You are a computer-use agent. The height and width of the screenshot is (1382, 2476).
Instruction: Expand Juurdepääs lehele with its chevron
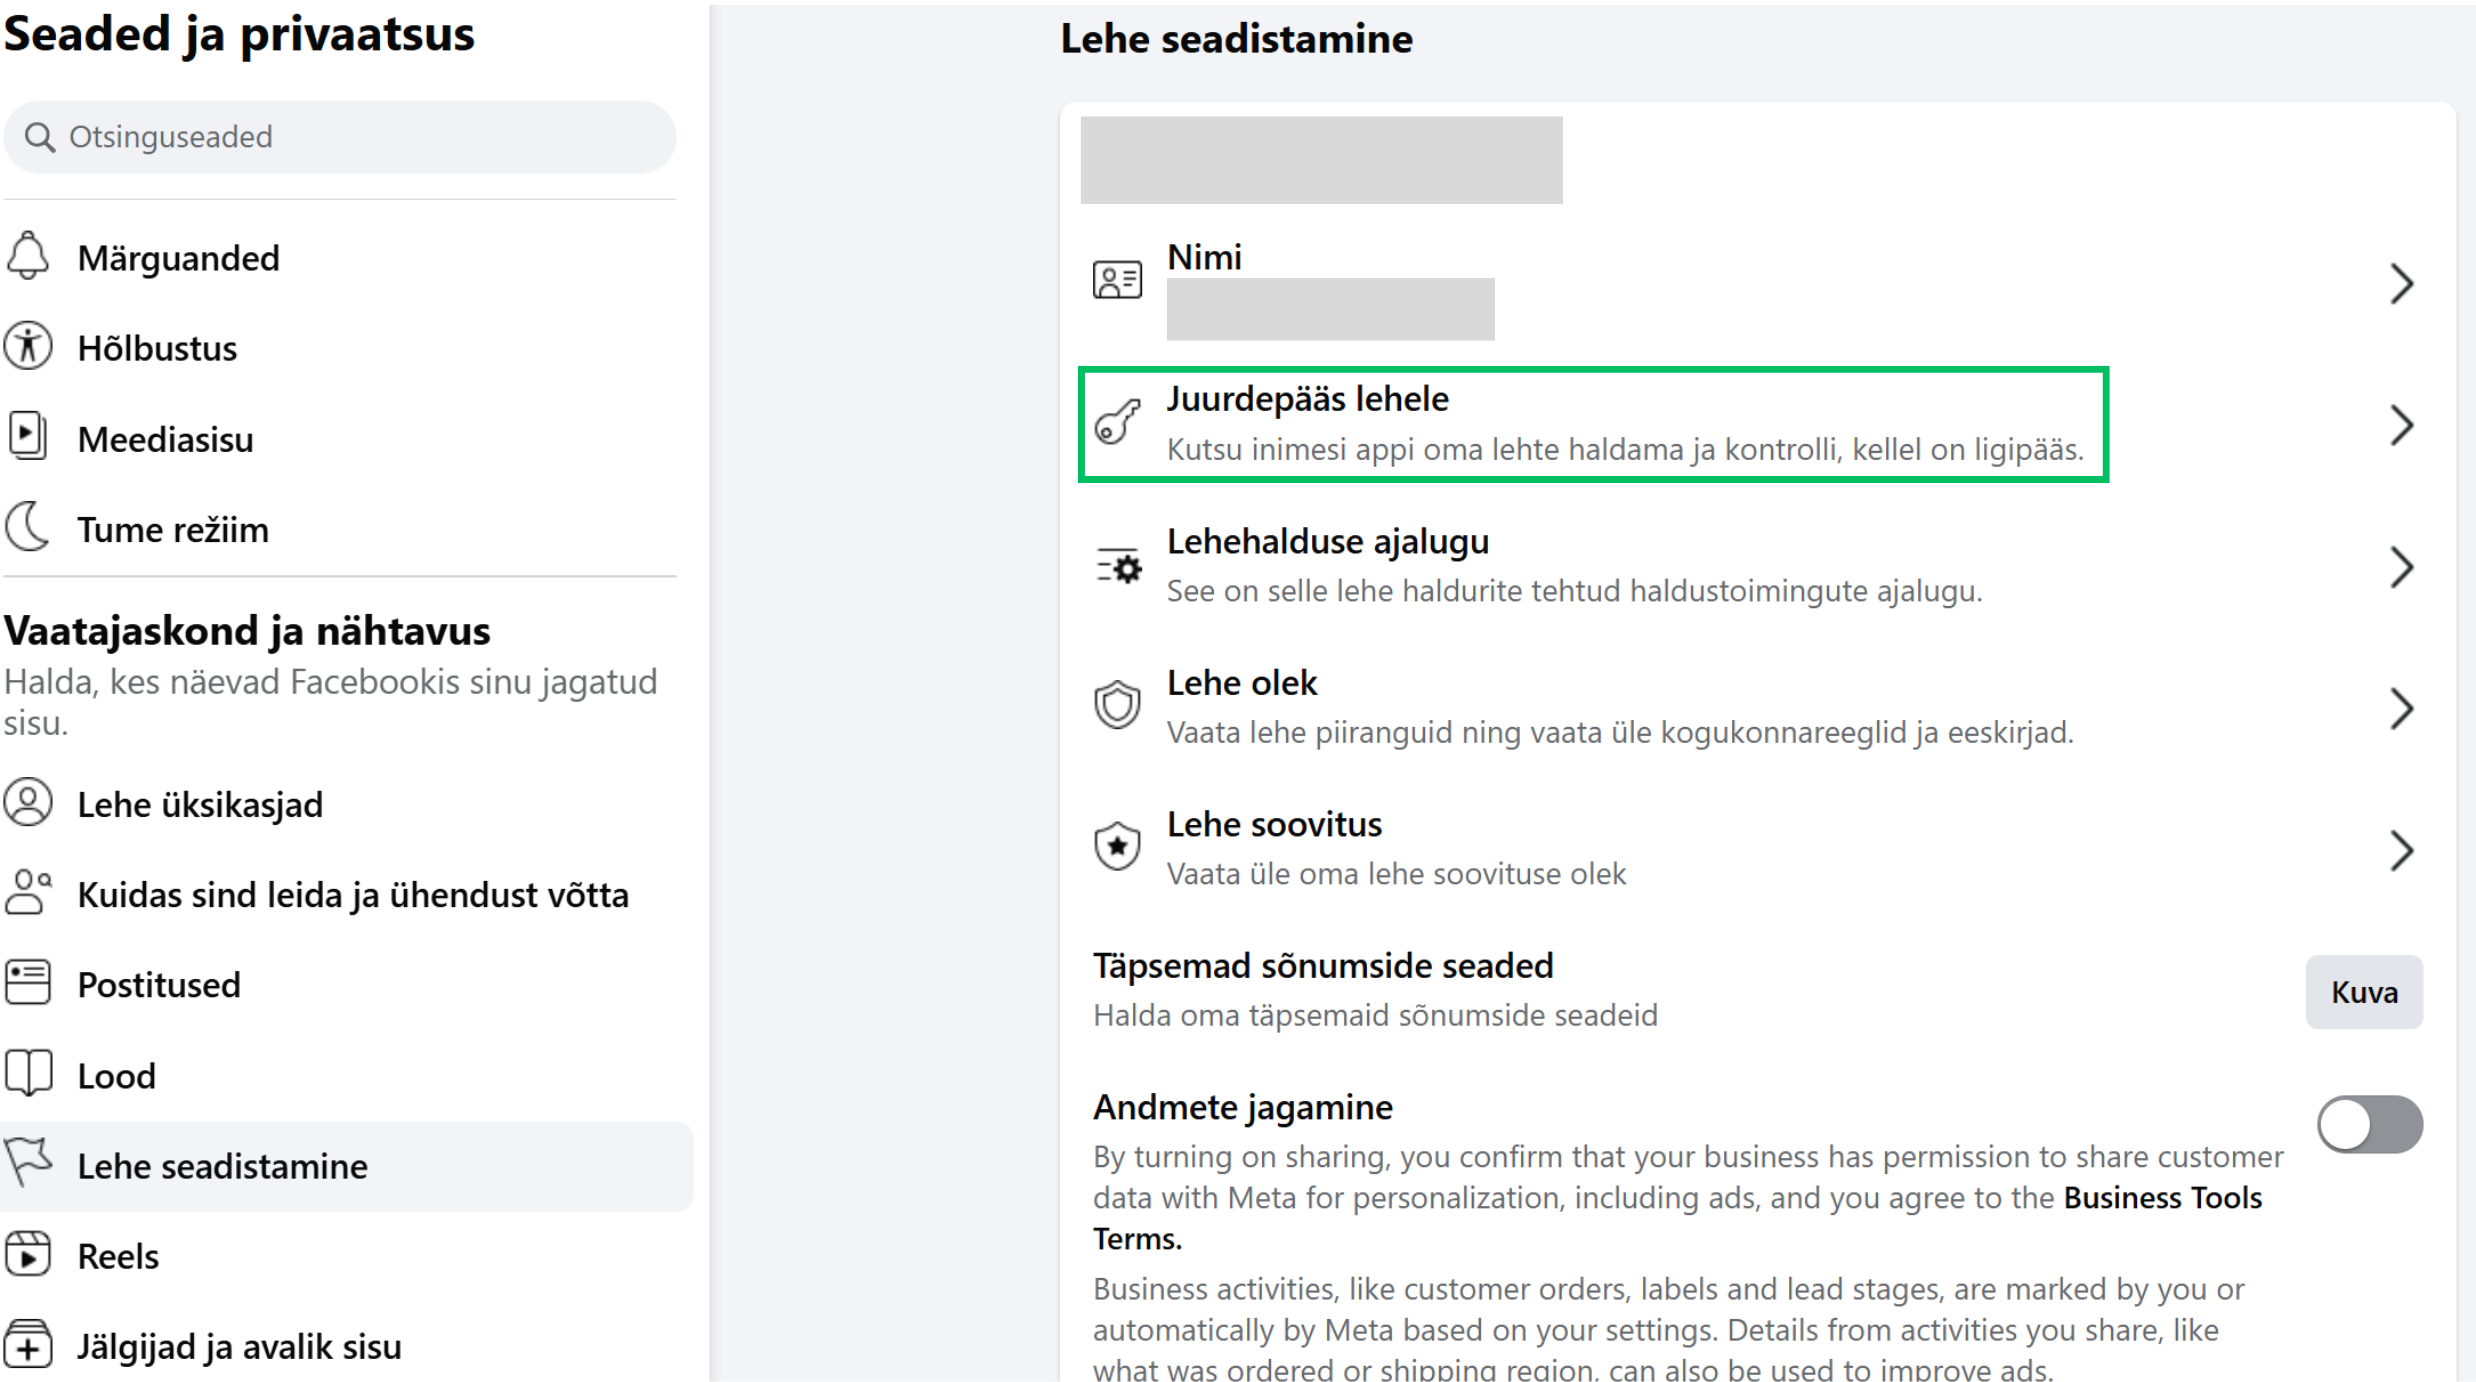click(x=2402, y=426)
